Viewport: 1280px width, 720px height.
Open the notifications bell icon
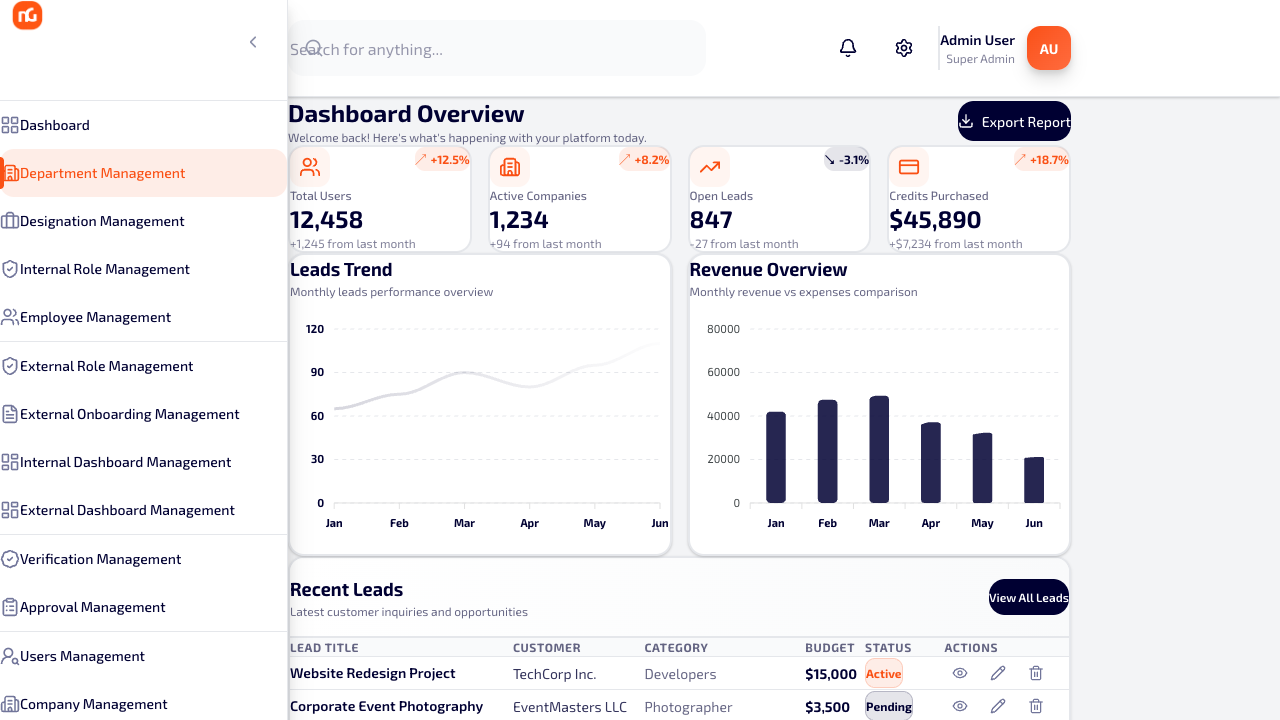(x=848, y=48)
